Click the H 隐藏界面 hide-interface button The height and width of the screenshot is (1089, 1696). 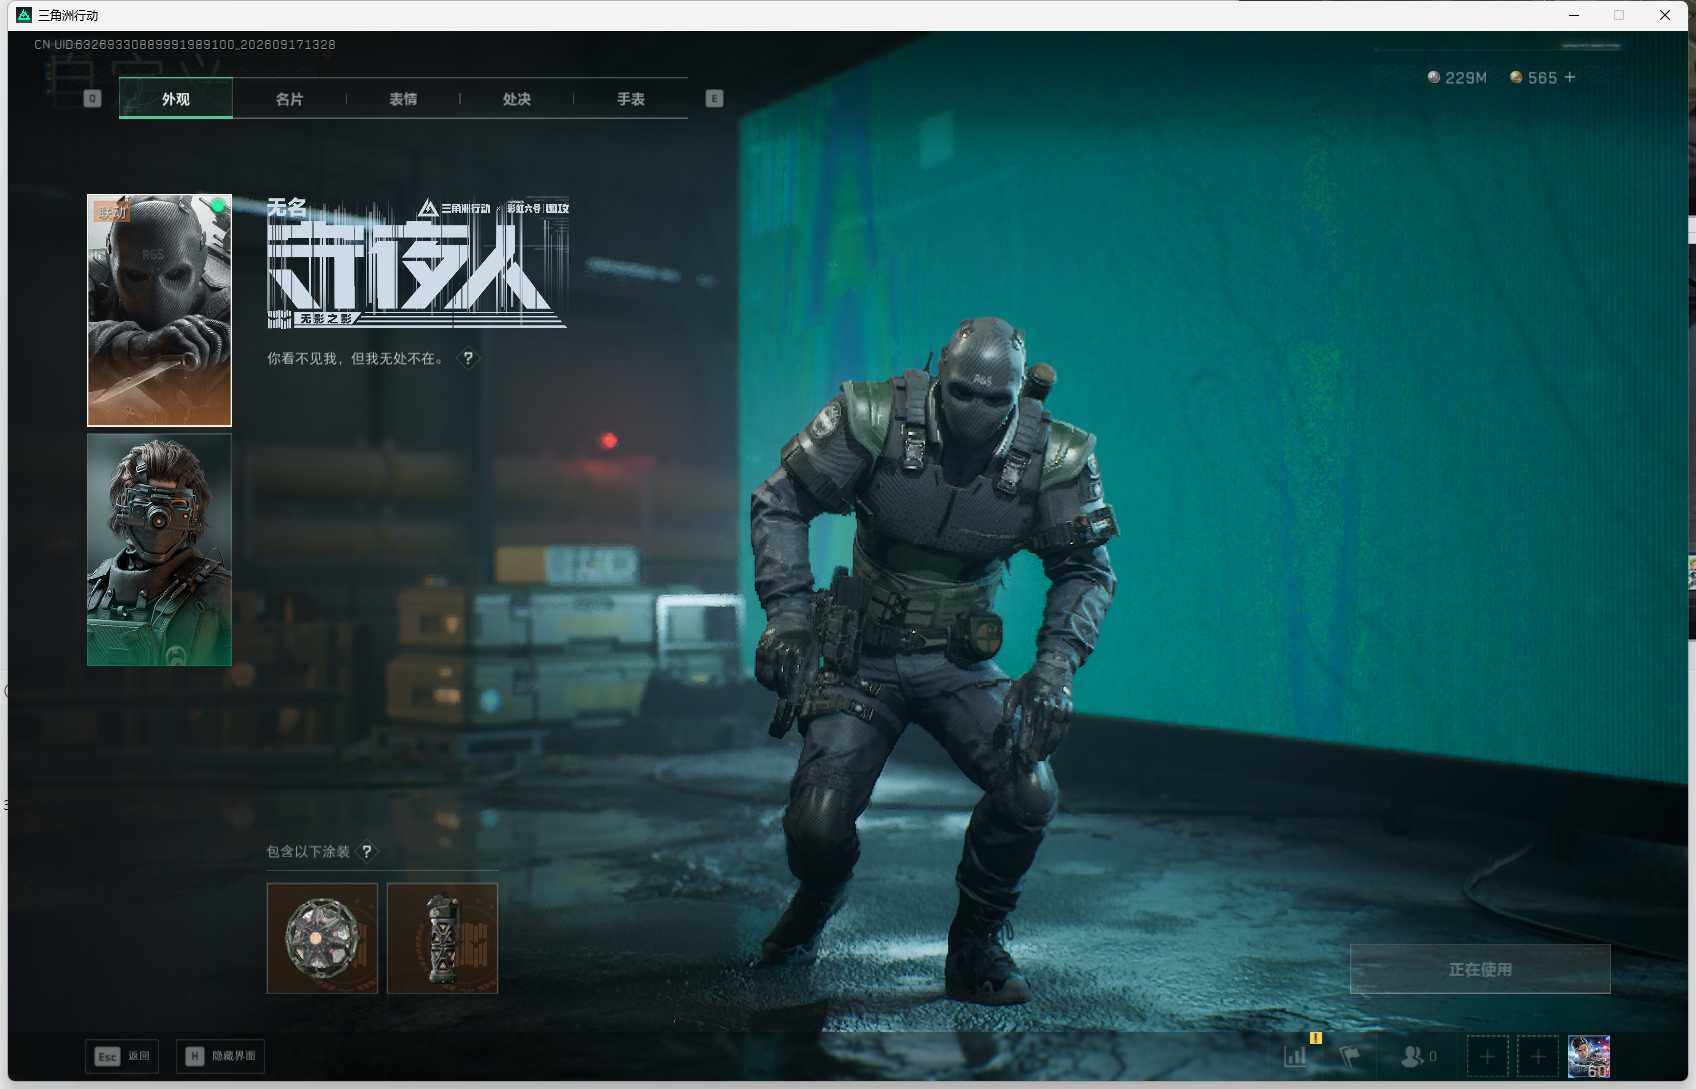[x=221, y=1056]
